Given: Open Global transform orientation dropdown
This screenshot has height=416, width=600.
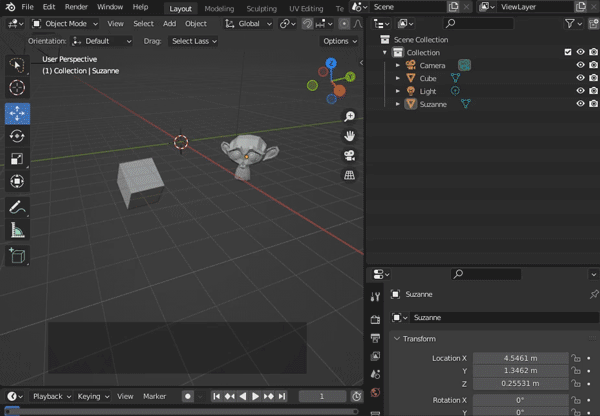Looking at the screenshot, I should click(x=248, y=24).
